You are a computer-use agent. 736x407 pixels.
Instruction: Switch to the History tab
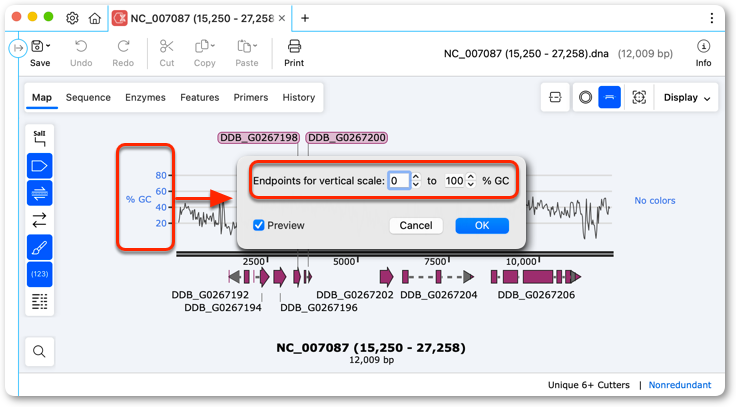point(299,98)
